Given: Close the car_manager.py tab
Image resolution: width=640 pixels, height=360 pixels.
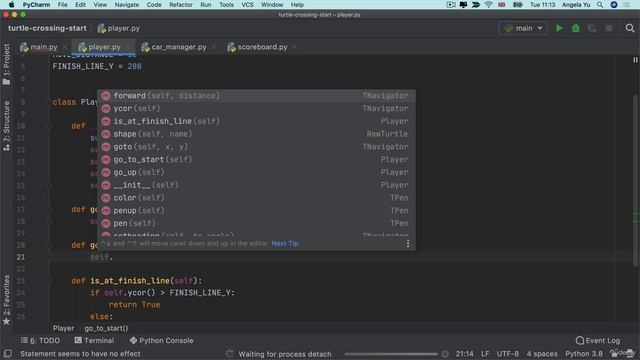Looking at the screenshot, I should pyautogui.click(x=213, y=47).
